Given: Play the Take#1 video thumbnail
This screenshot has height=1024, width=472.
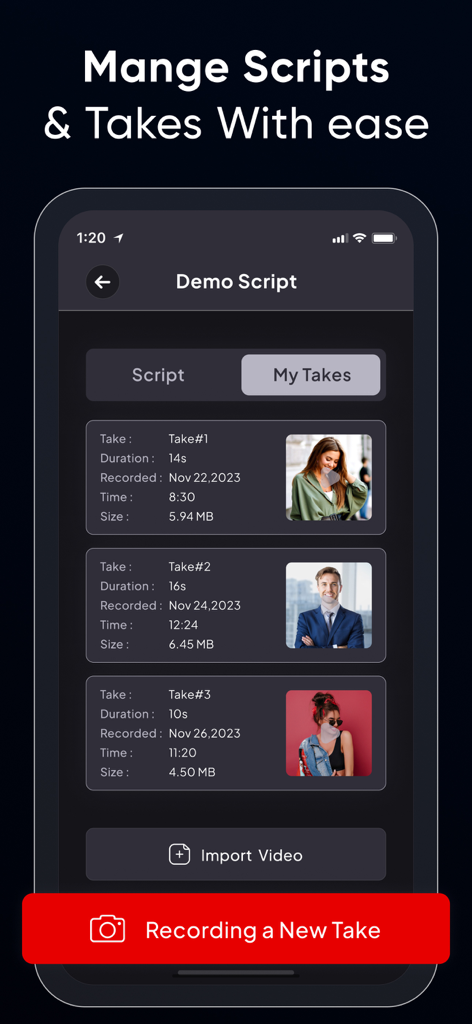Looking at the screenshot, I should click(329, 477).
